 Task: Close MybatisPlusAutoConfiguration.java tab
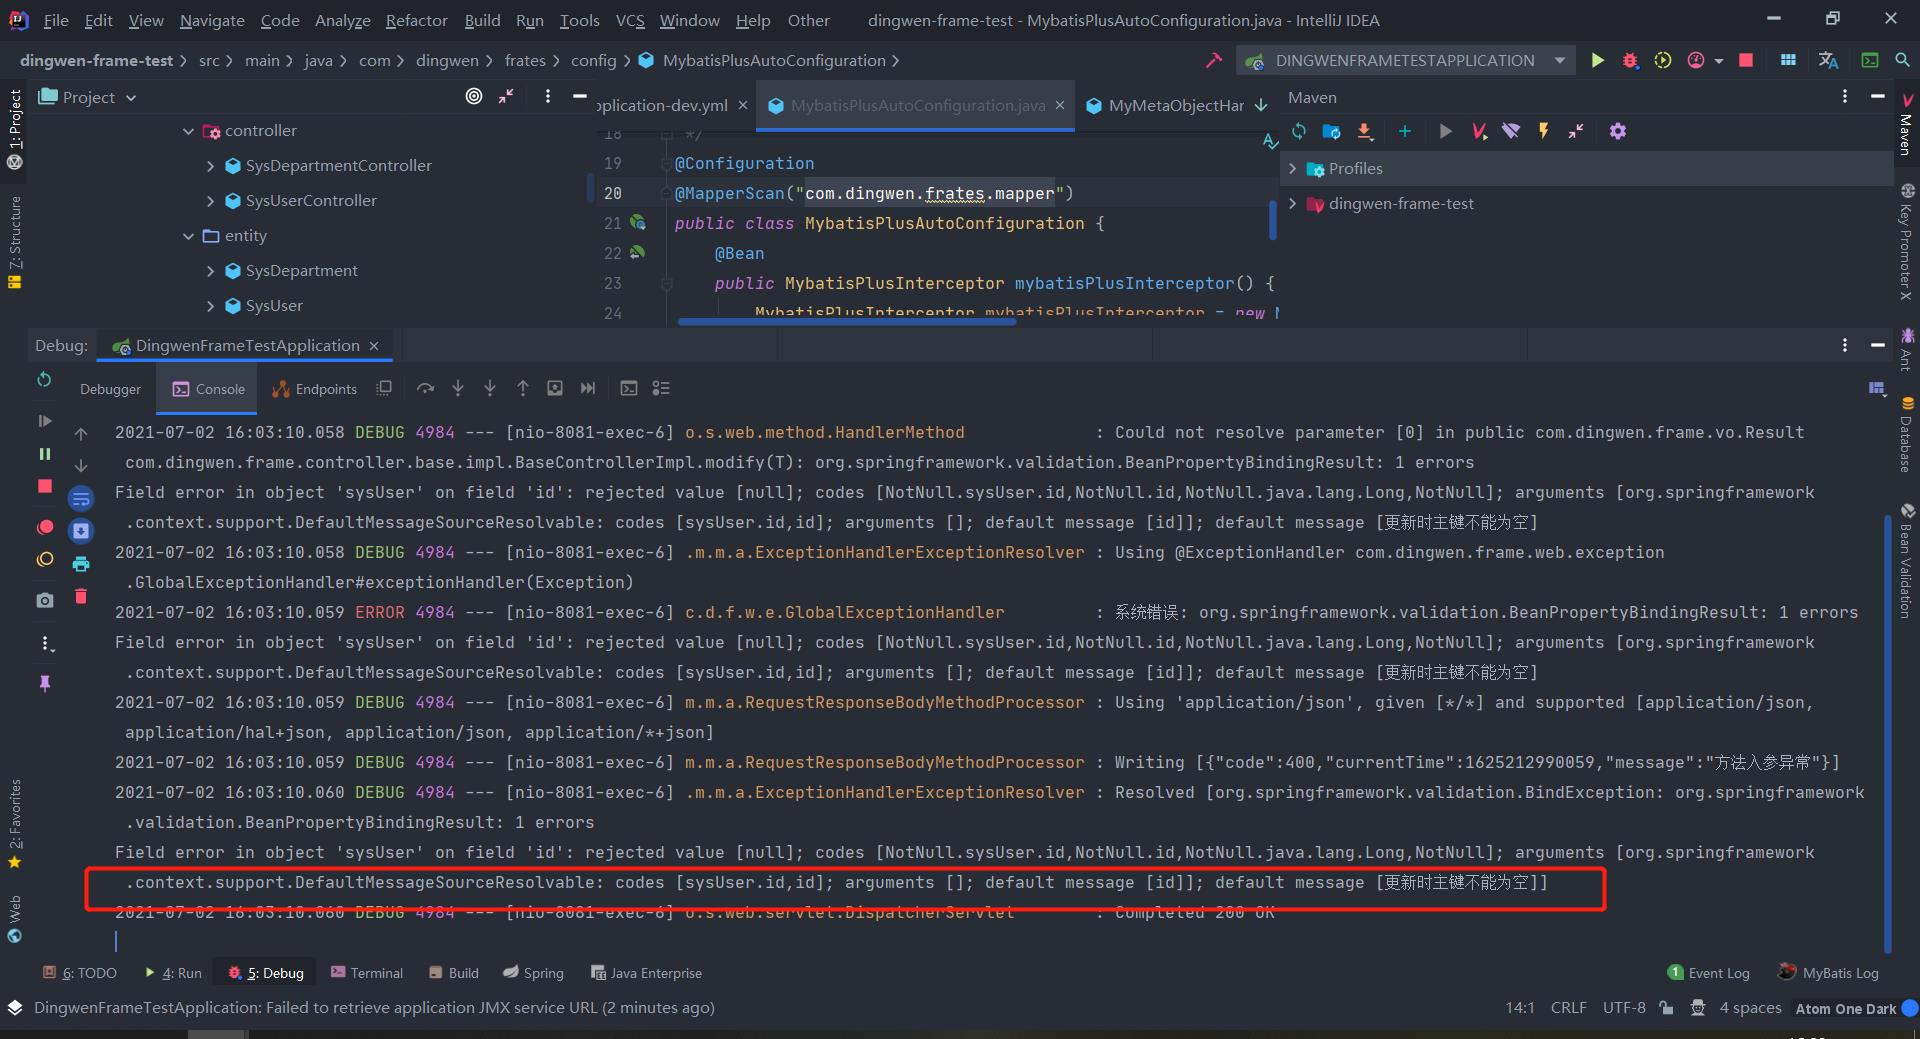point(1060,105)
